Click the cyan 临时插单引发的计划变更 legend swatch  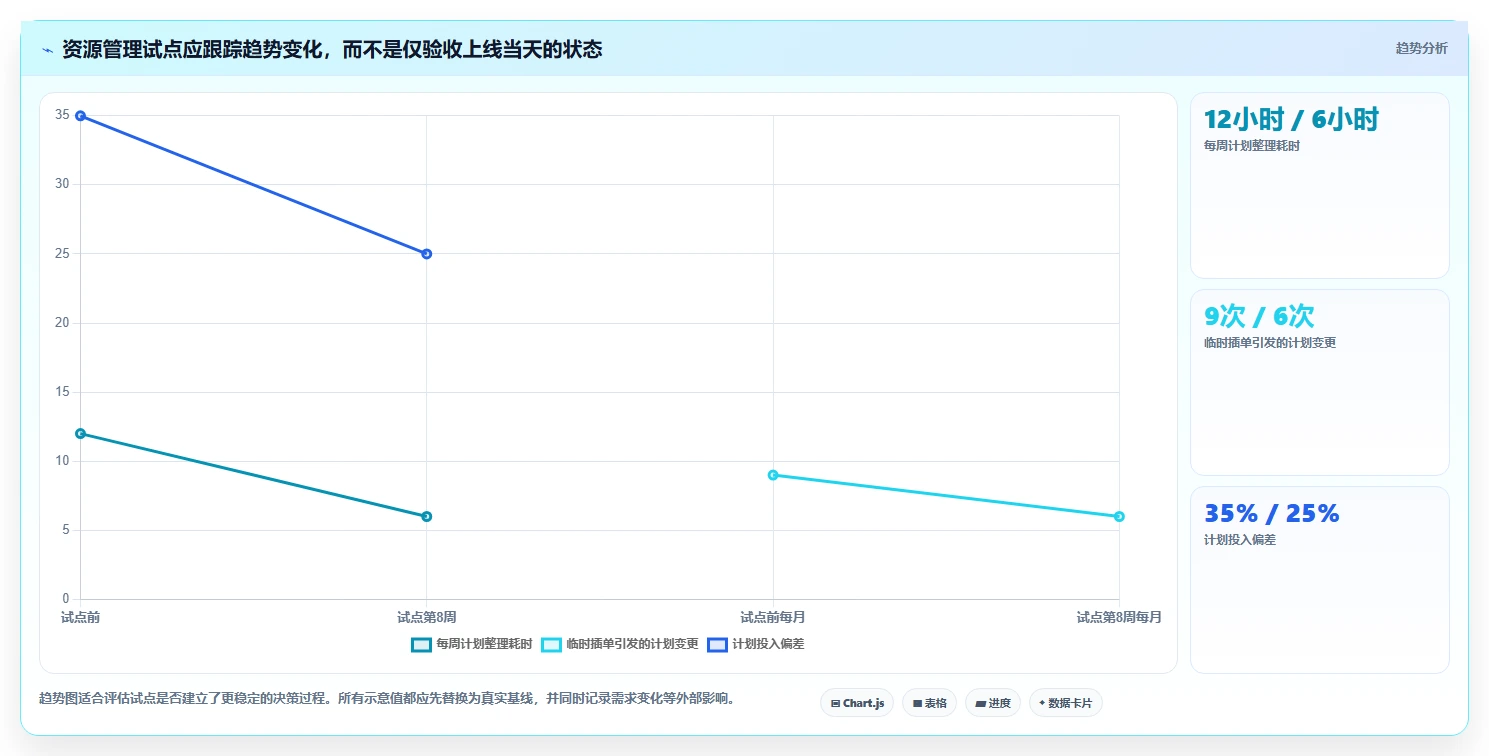[x=551, y=644]
